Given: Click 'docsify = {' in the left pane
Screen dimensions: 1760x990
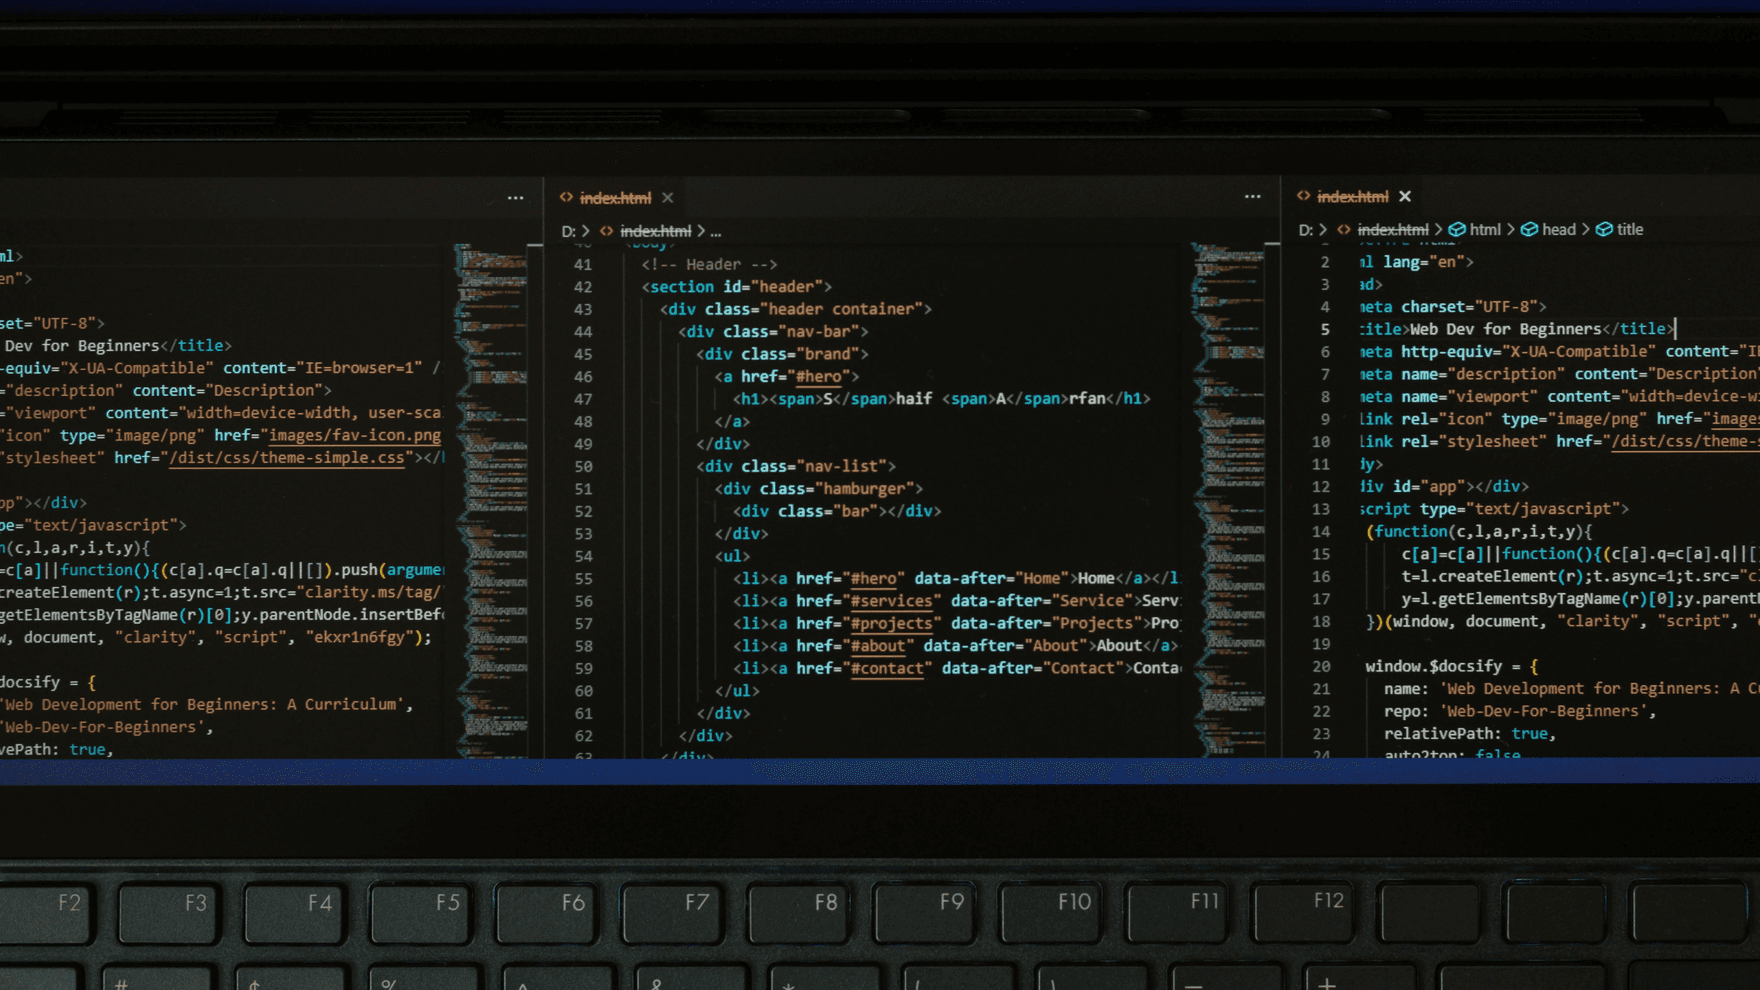Looking at the screenshot, I should [48, 682].
